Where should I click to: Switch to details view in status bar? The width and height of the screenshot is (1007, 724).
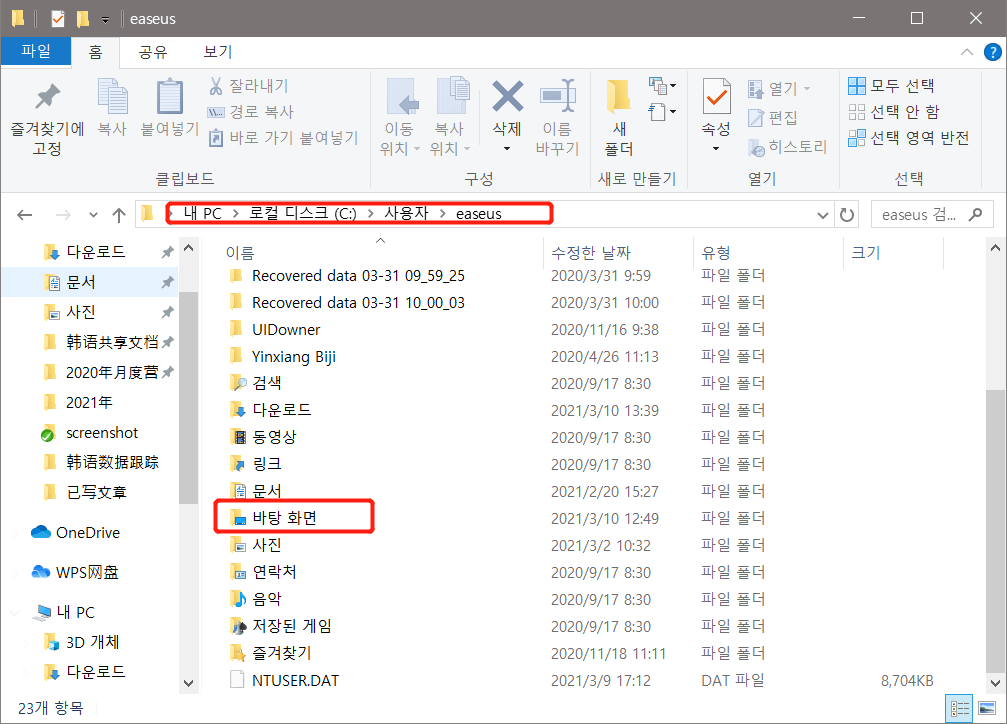[959, 707]
